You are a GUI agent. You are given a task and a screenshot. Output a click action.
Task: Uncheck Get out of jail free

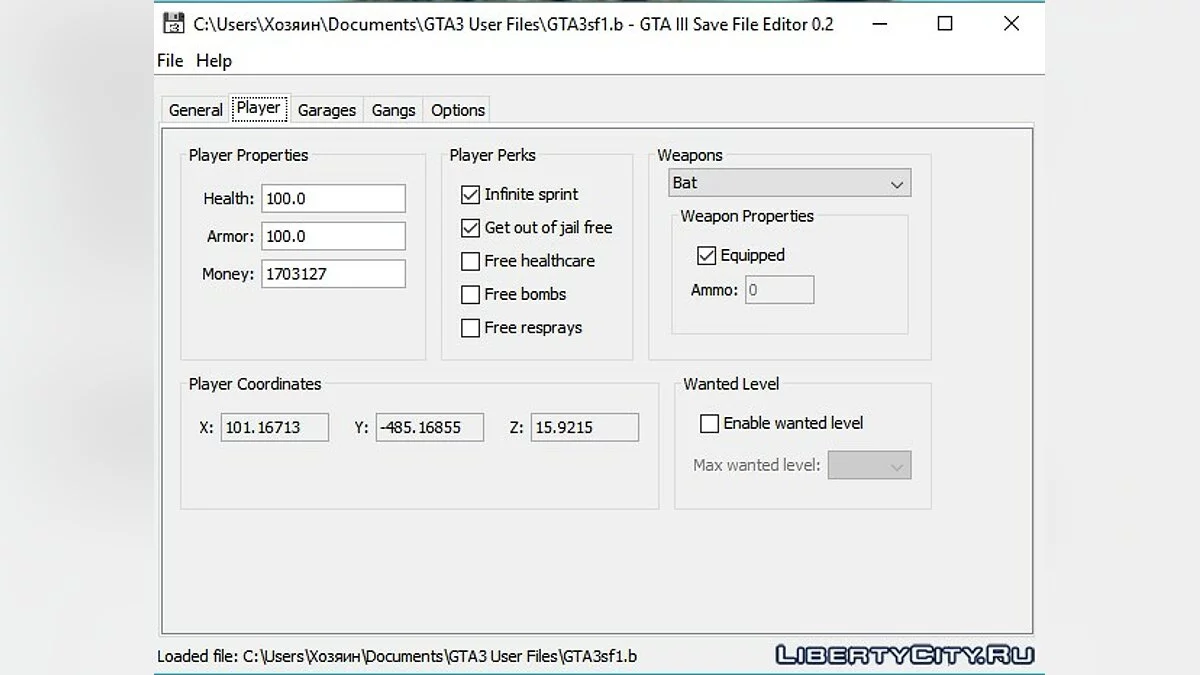pos(471,228)
